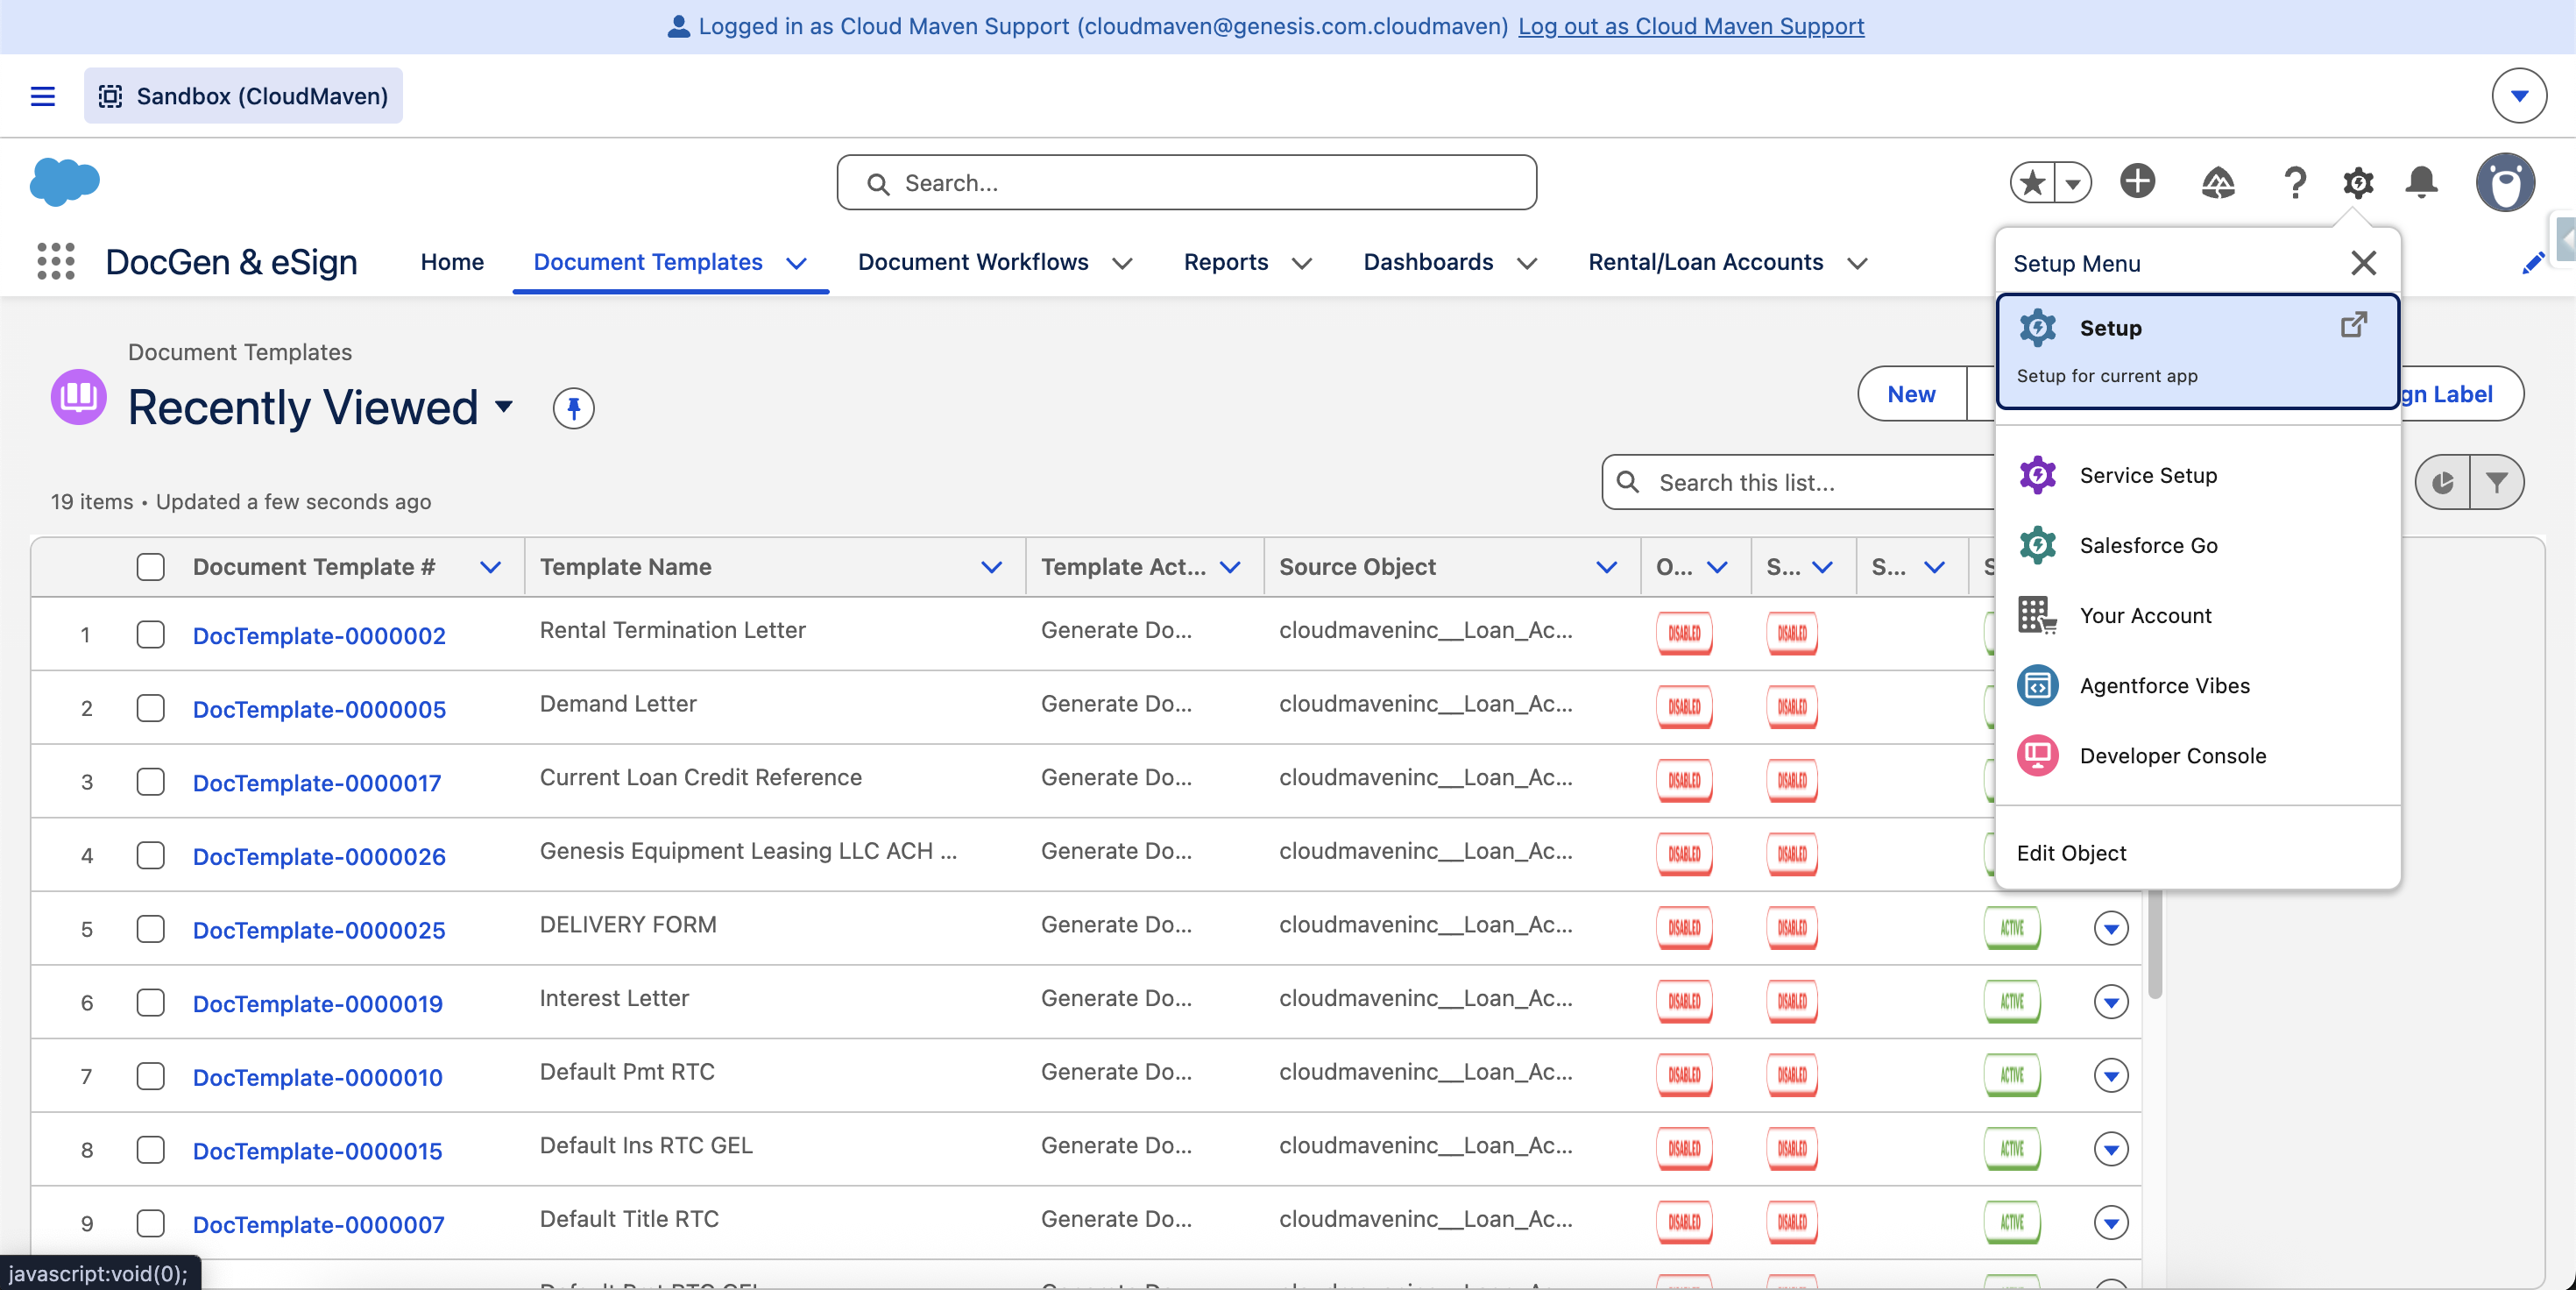
Task: Go to the Home tab
Action: point(452,262)
